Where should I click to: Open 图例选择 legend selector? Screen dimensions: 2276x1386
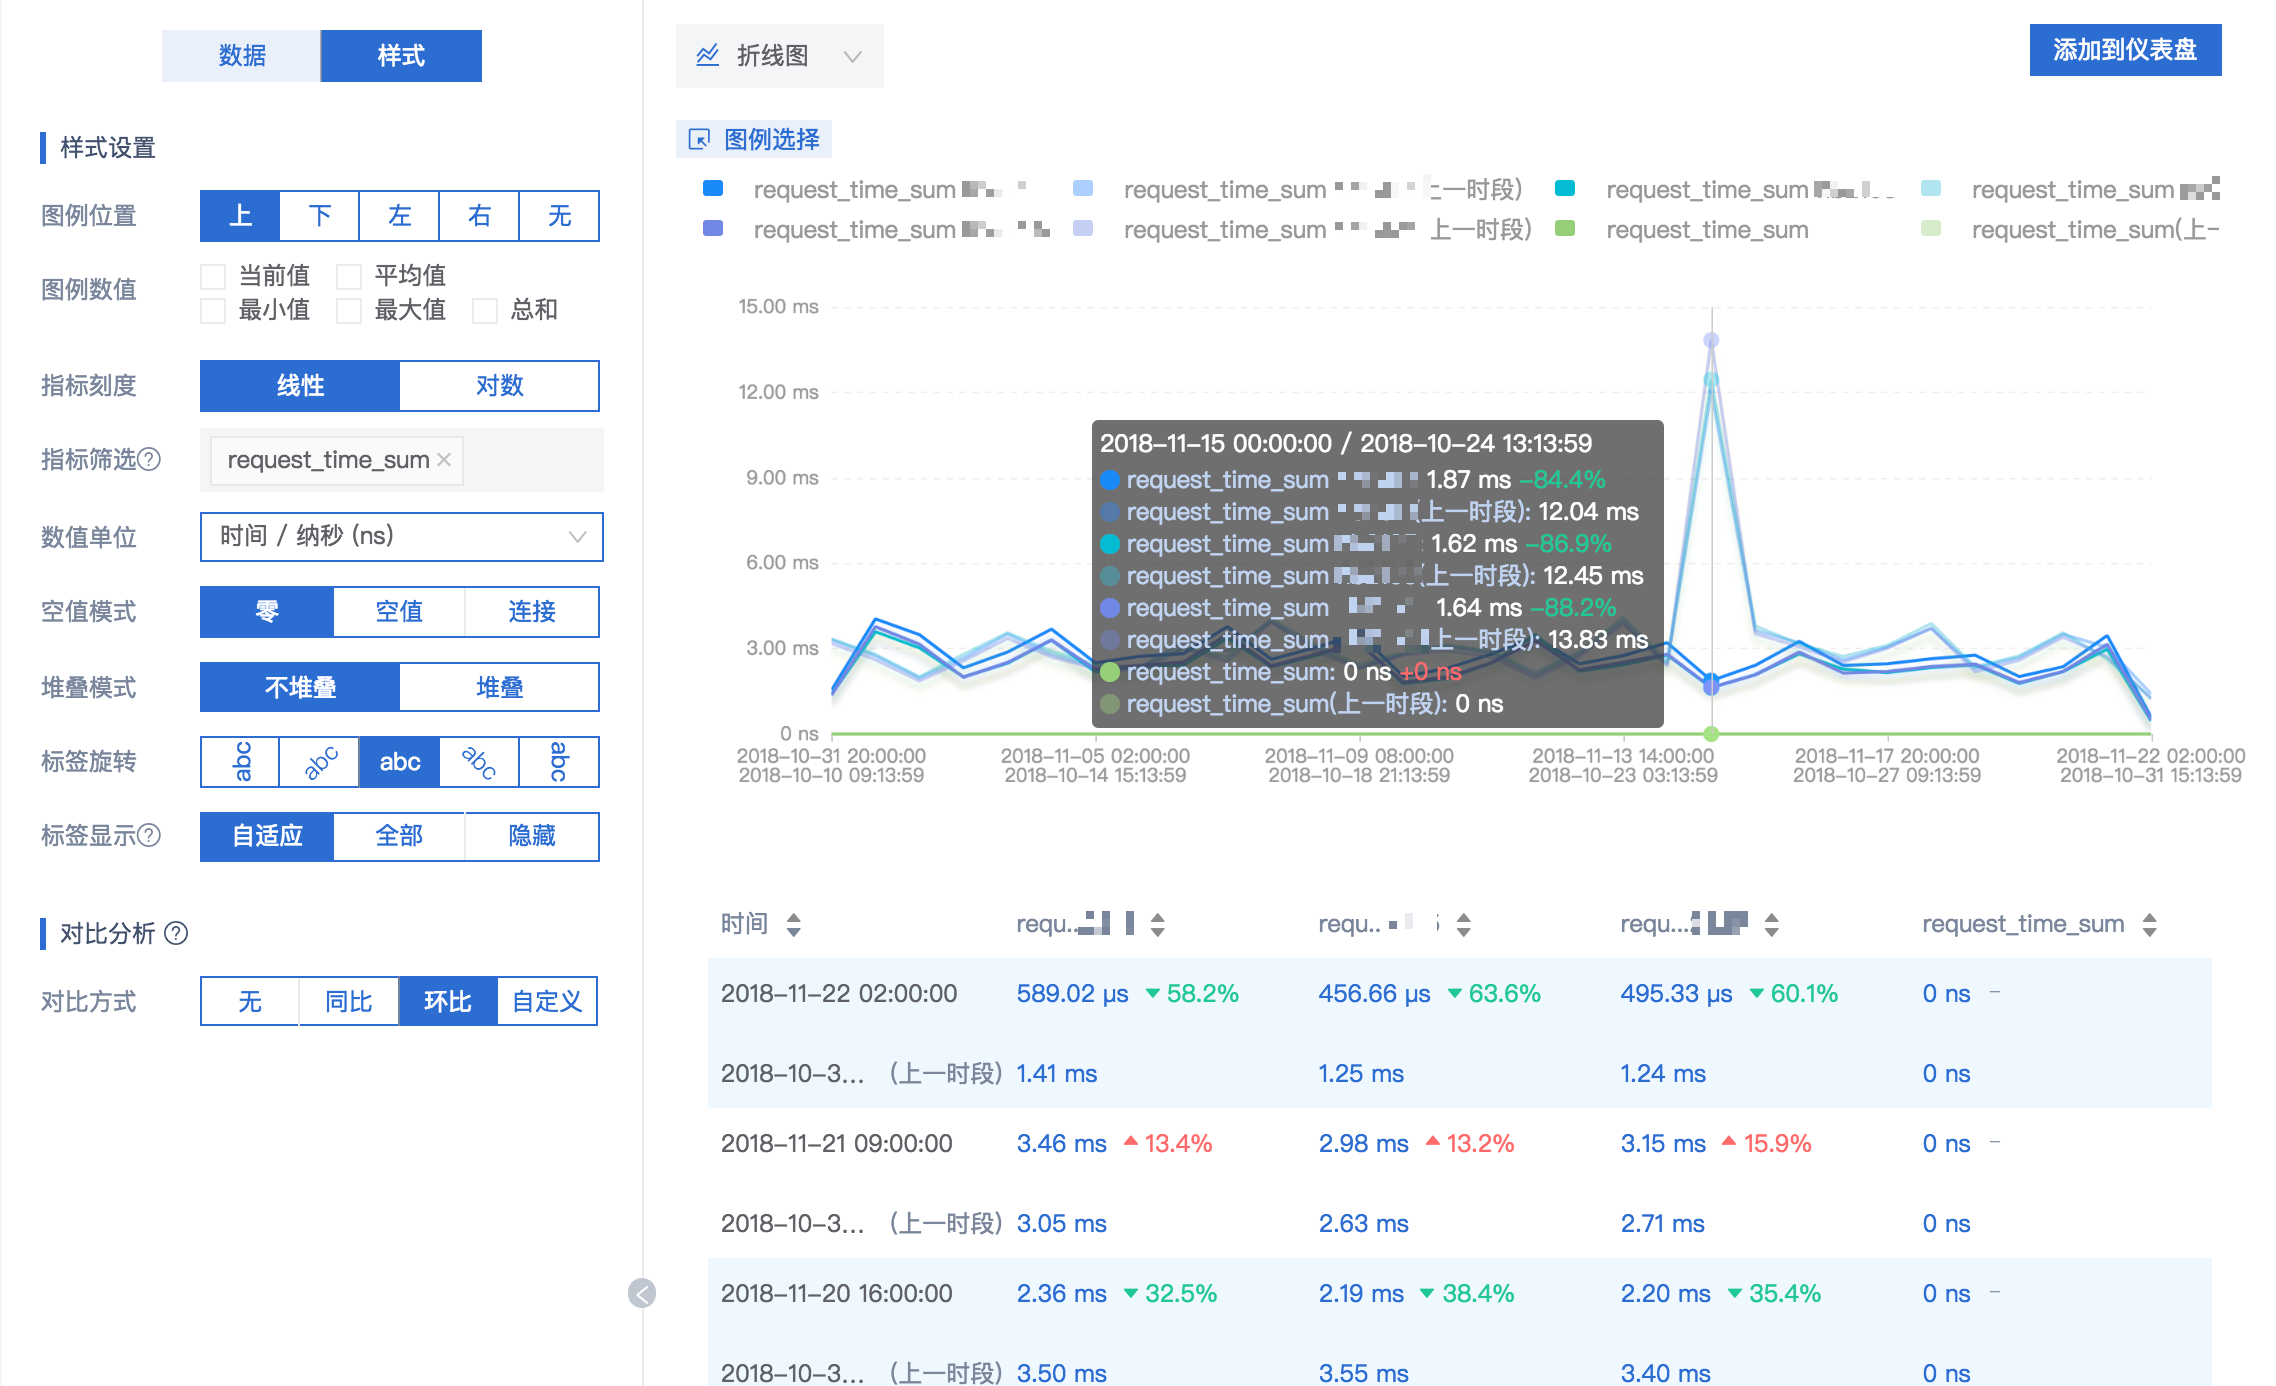755,139
